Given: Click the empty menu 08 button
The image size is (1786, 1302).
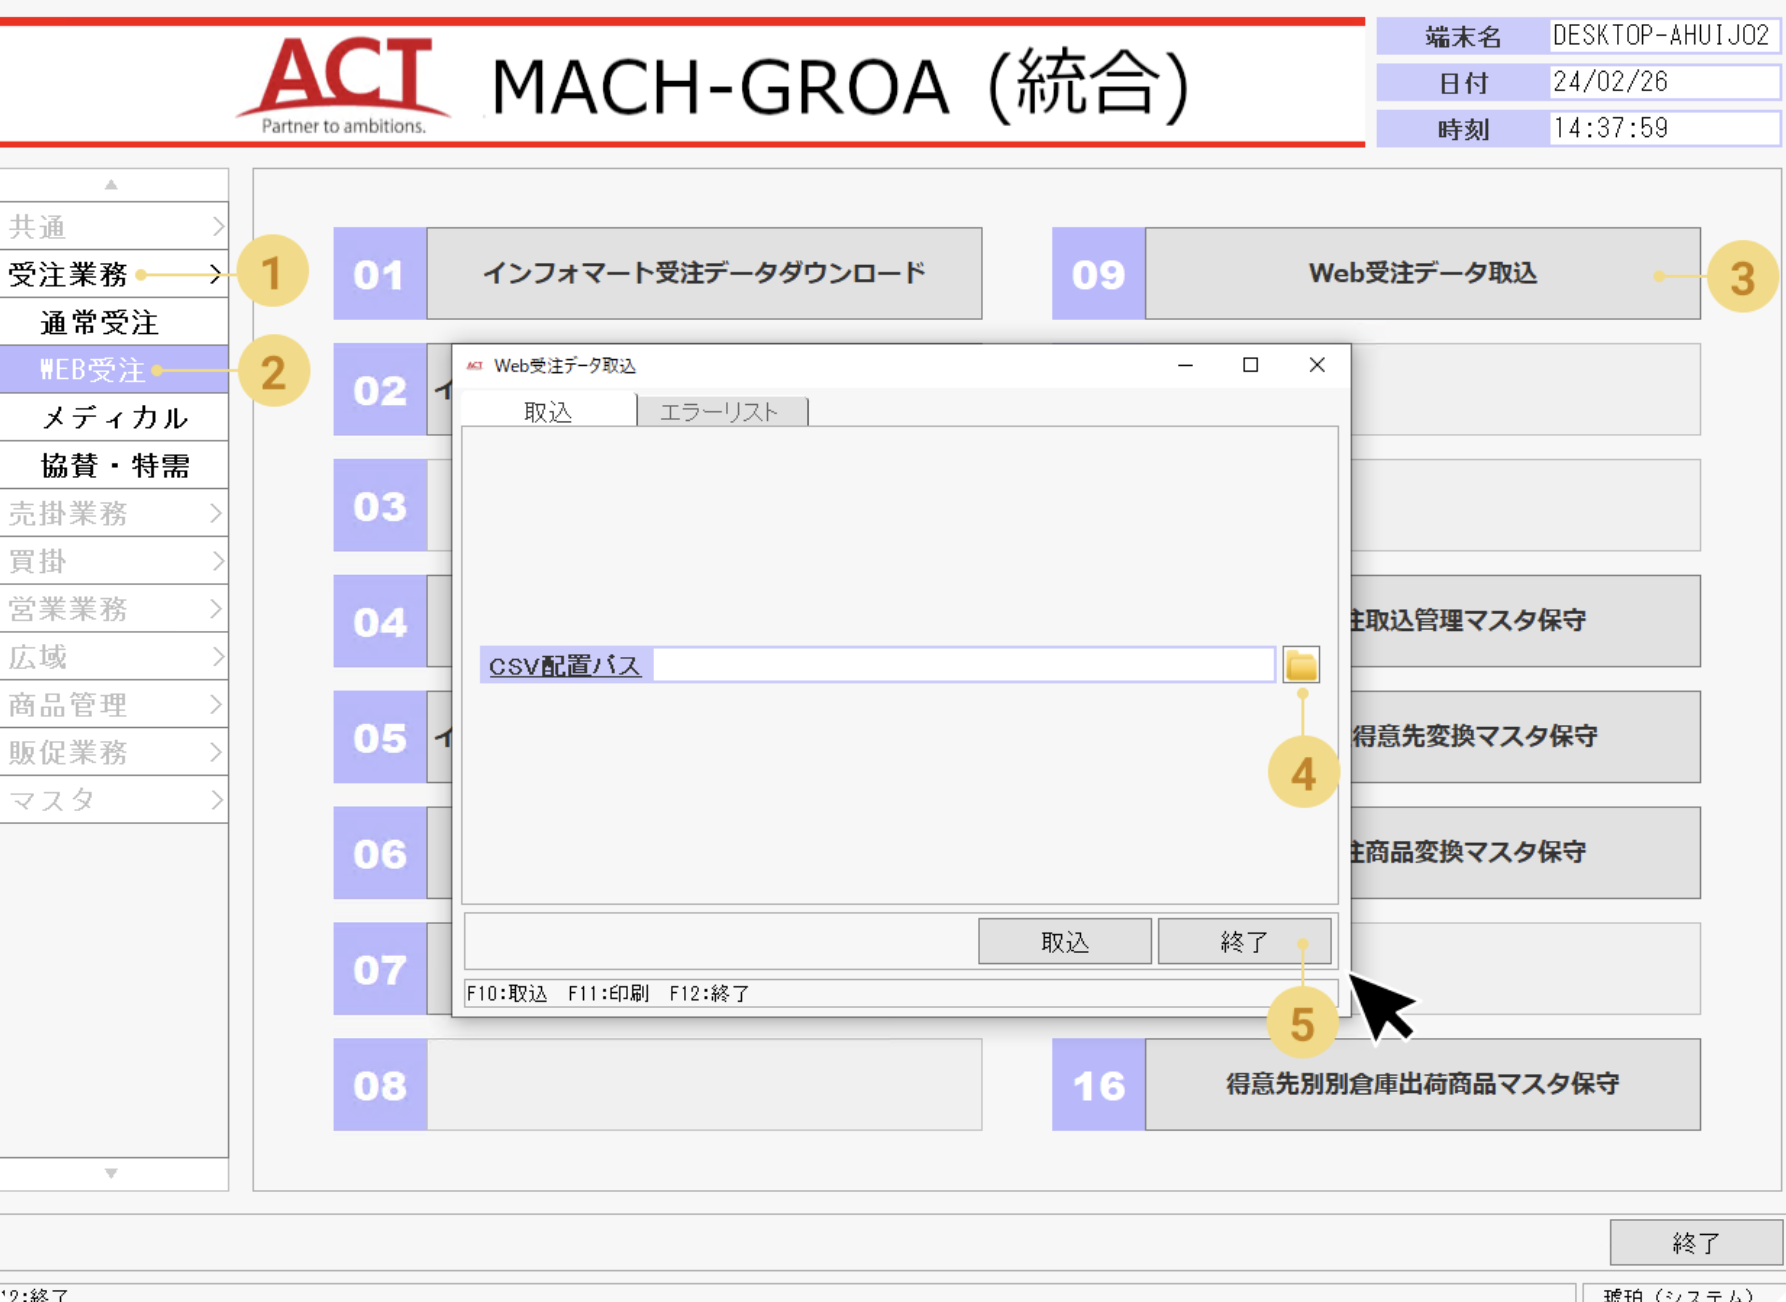Looking at the screenshot, I should [704, 1084].
